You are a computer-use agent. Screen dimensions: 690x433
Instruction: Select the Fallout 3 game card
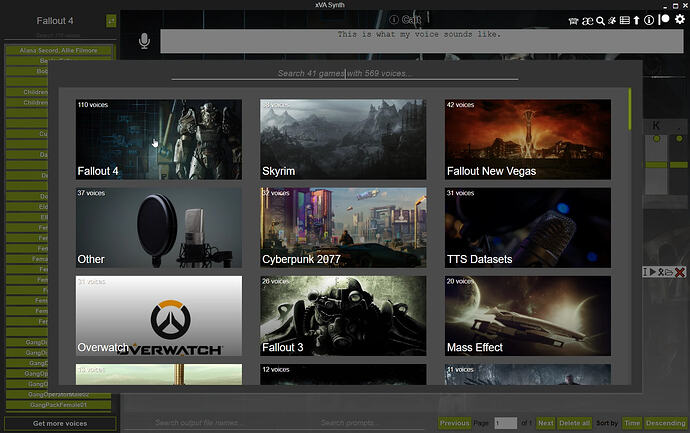click(343, 316)
